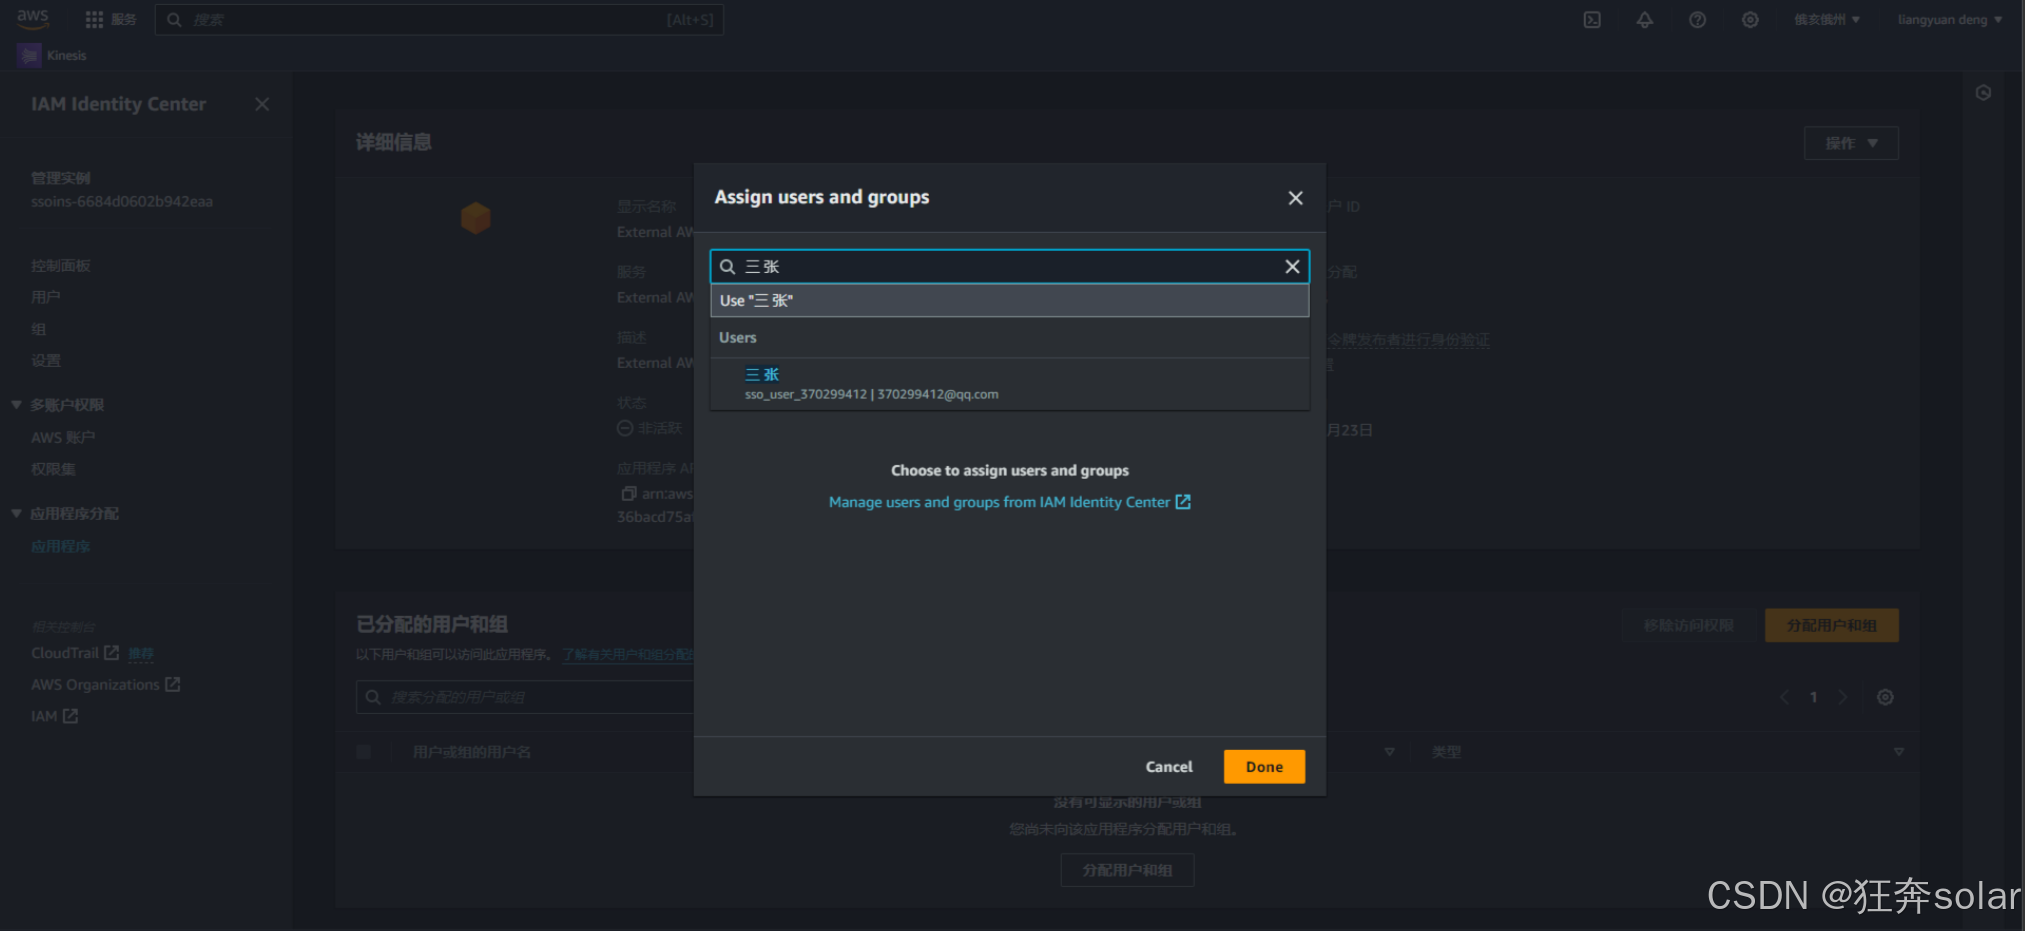This screenshot has width=2025, height=931.
Task: Click the 搜索分配的用户或组 search field
Action: coord(525,697)
